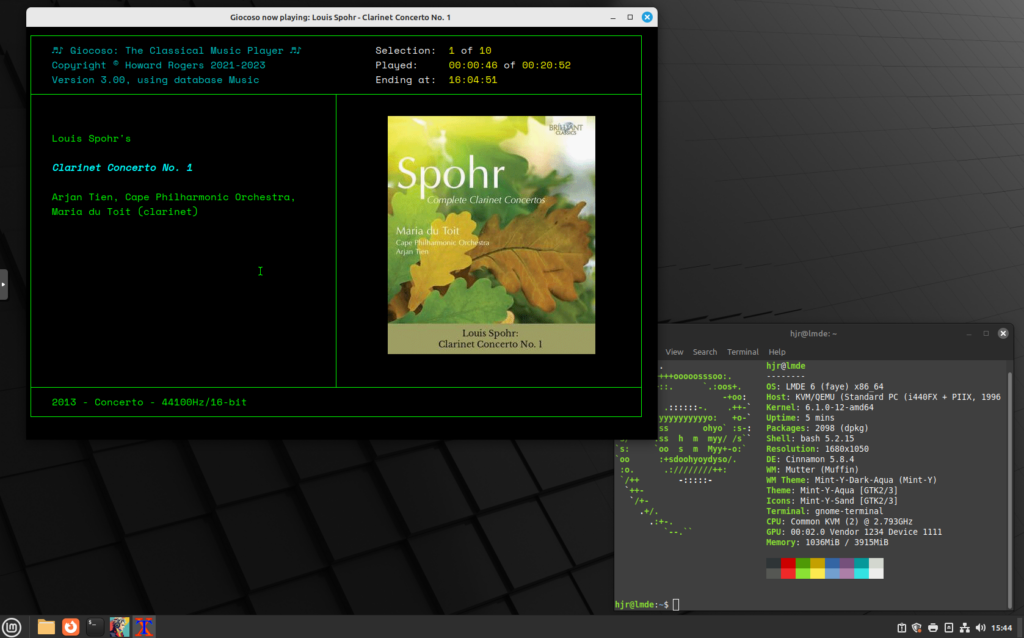Click 'Kernel: 6.1.0-12-amd64' in terminal
This screenshot has width=1024, height=638.
[820, 407]
